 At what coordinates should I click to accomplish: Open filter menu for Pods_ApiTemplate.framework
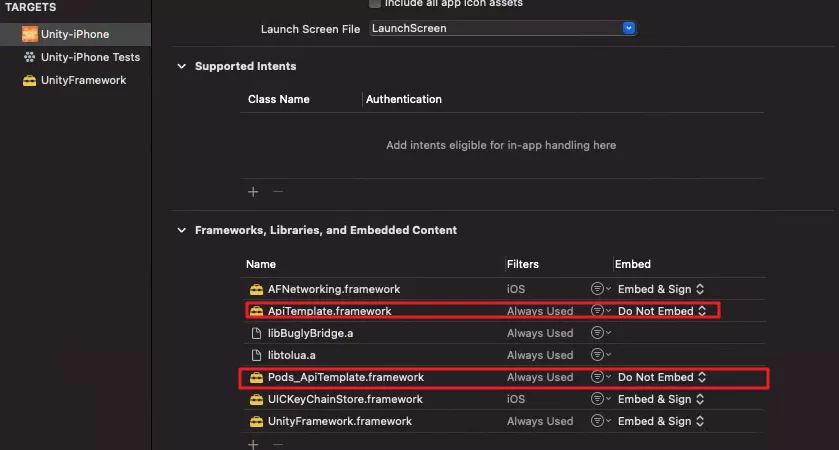pos(601,377)
